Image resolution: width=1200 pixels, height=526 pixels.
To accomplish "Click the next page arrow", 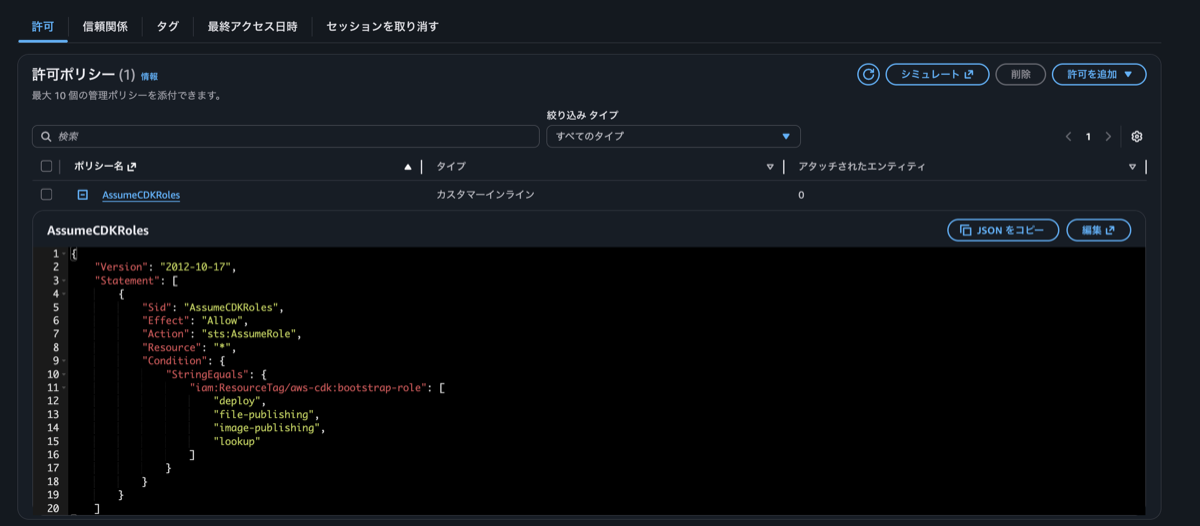I will pyautogui.click(x=1108, y=136).
